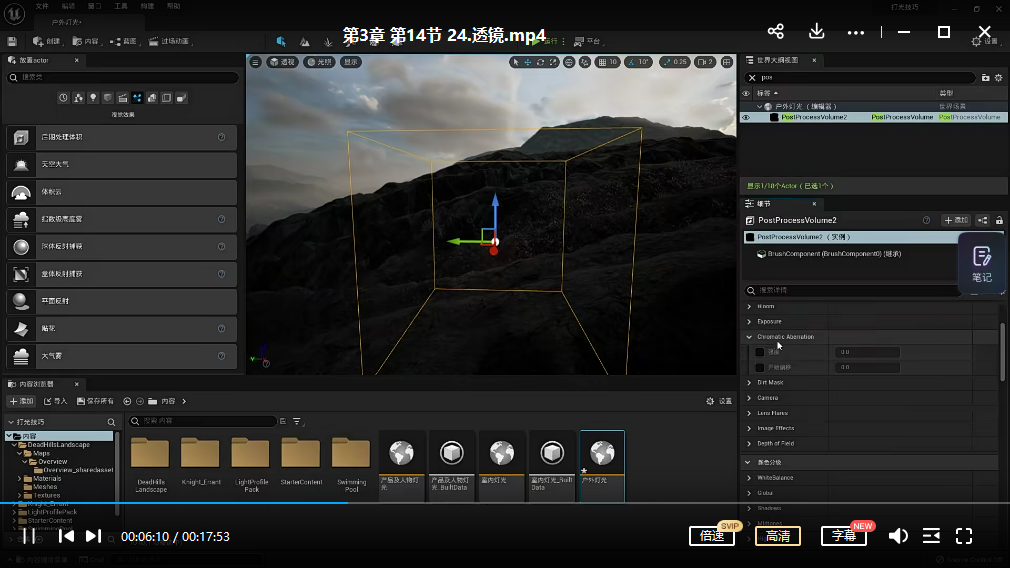Collapse the 户外灯光 level tree item

pos(759,106)
